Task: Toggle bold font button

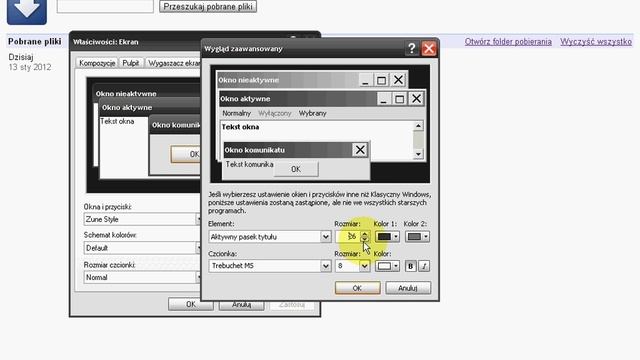Action: [x=410, y=266]
